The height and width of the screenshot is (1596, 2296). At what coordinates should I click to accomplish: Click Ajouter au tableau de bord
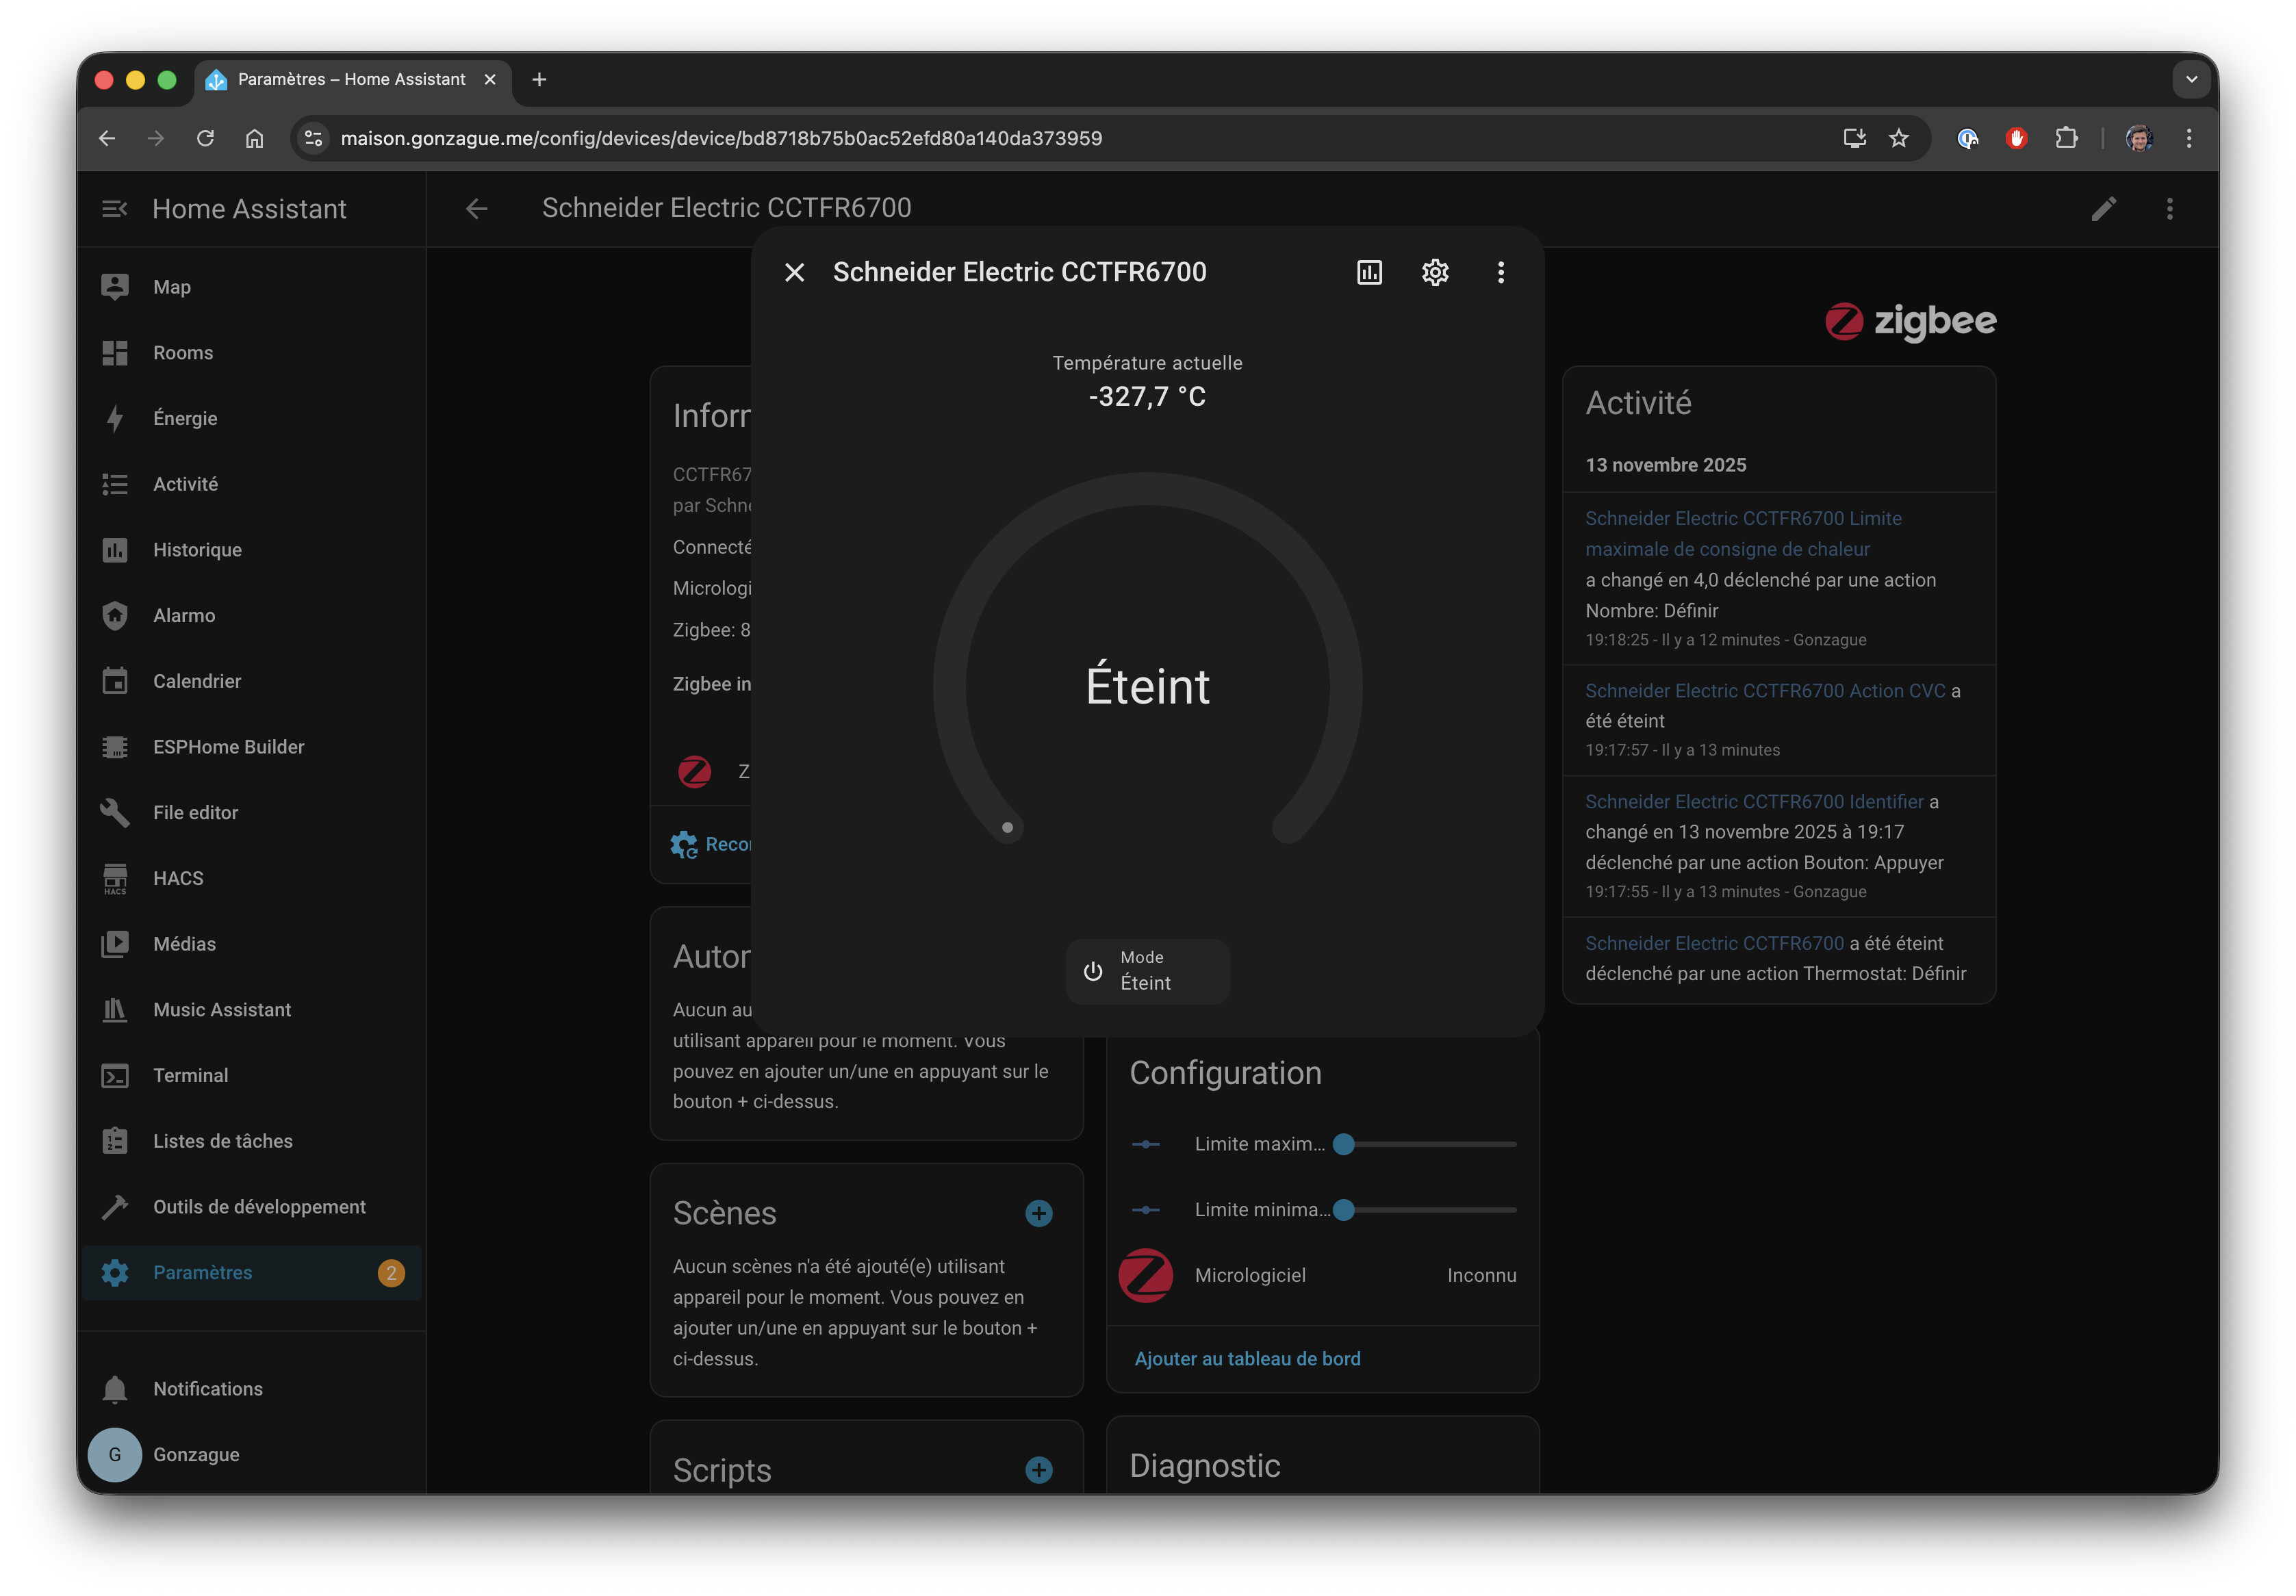pyautogui.click(x=1247, y=1358)
